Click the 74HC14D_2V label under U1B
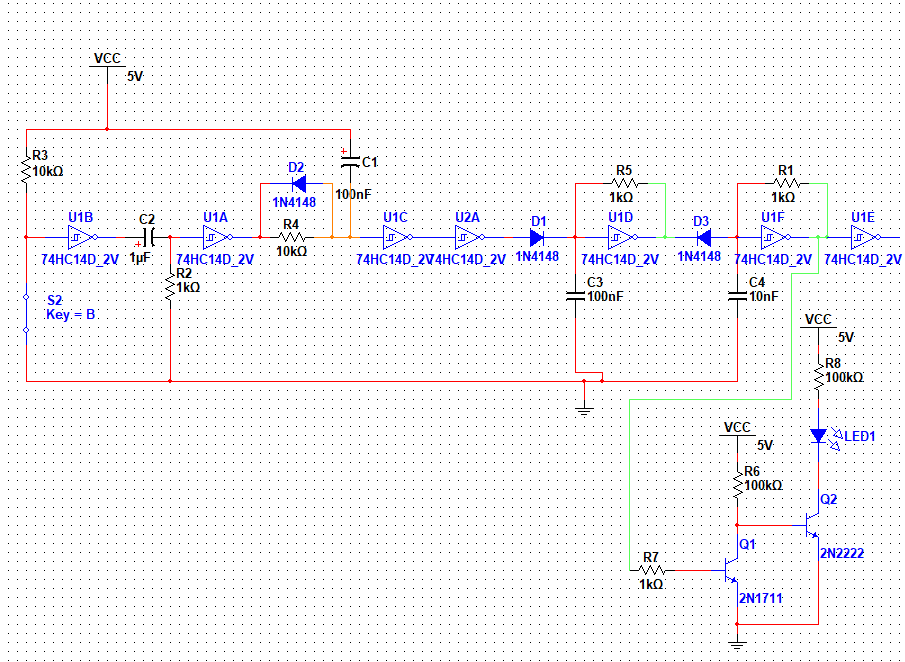This screenshot has width=905, height=662. (80, 260)
